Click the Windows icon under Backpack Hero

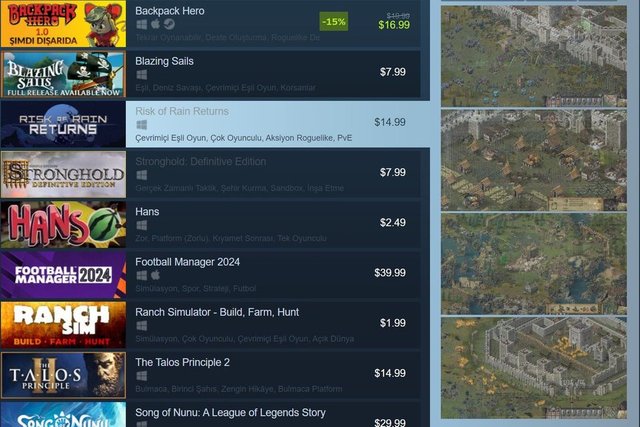(142, 24)
